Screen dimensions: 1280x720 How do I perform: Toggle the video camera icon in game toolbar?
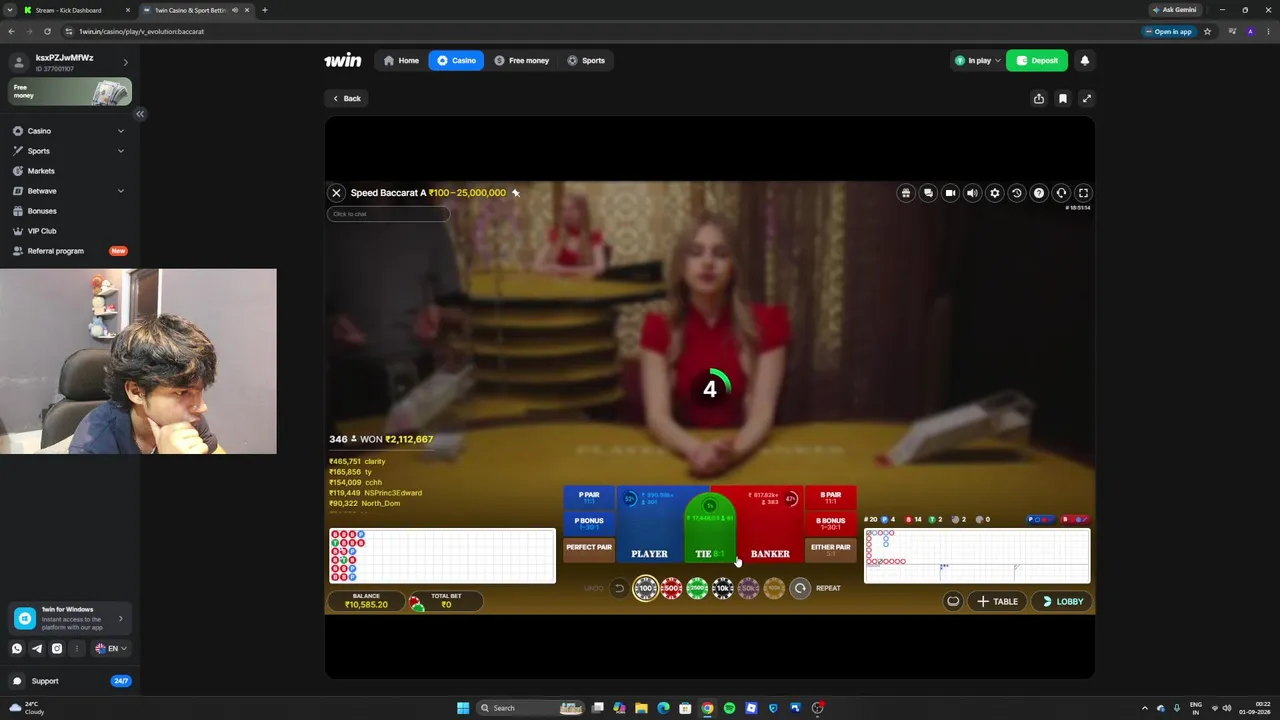(x=950, y=193)
